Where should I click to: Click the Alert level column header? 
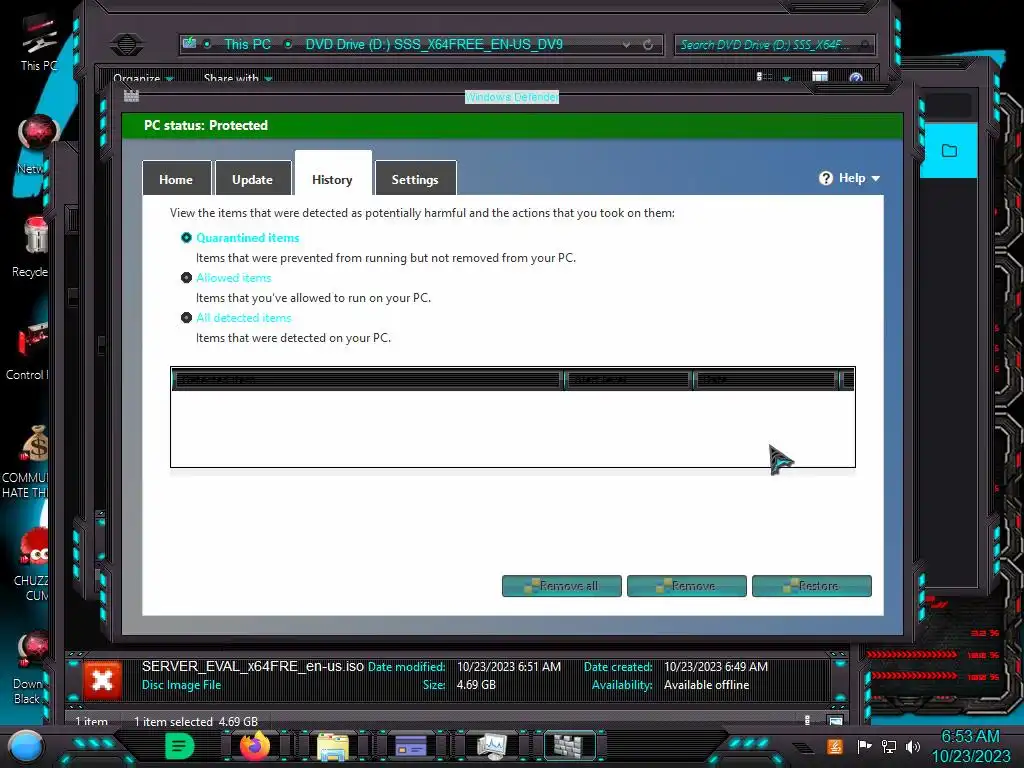(x=629, y=379)
